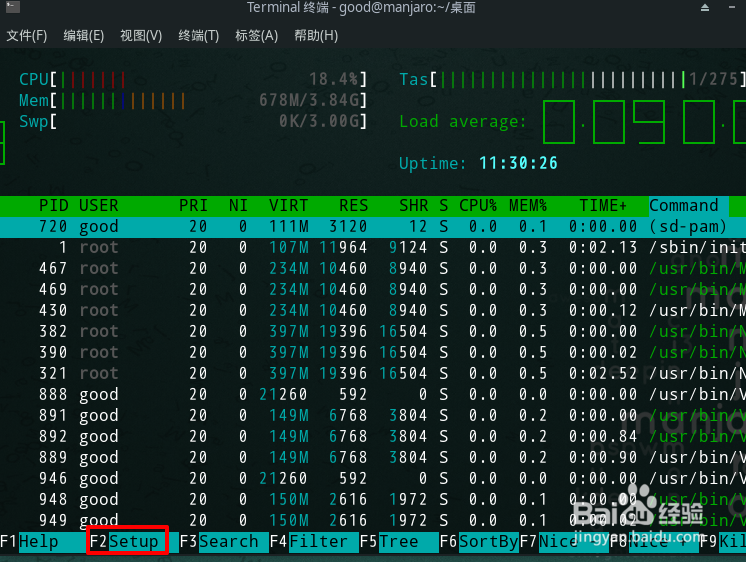The height and width of the screenshot is (562, 746).
Task: Open the 编辑(E) menu
Action: click(84, 36)
